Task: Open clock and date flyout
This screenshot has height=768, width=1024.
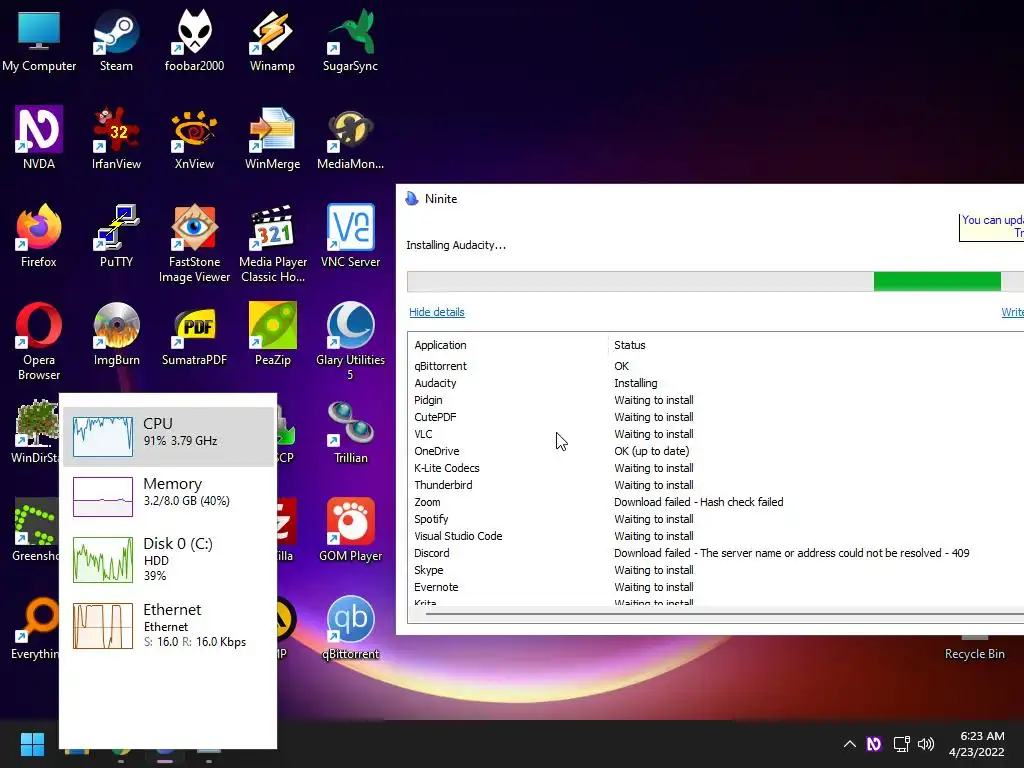Action: click(976, 744)
